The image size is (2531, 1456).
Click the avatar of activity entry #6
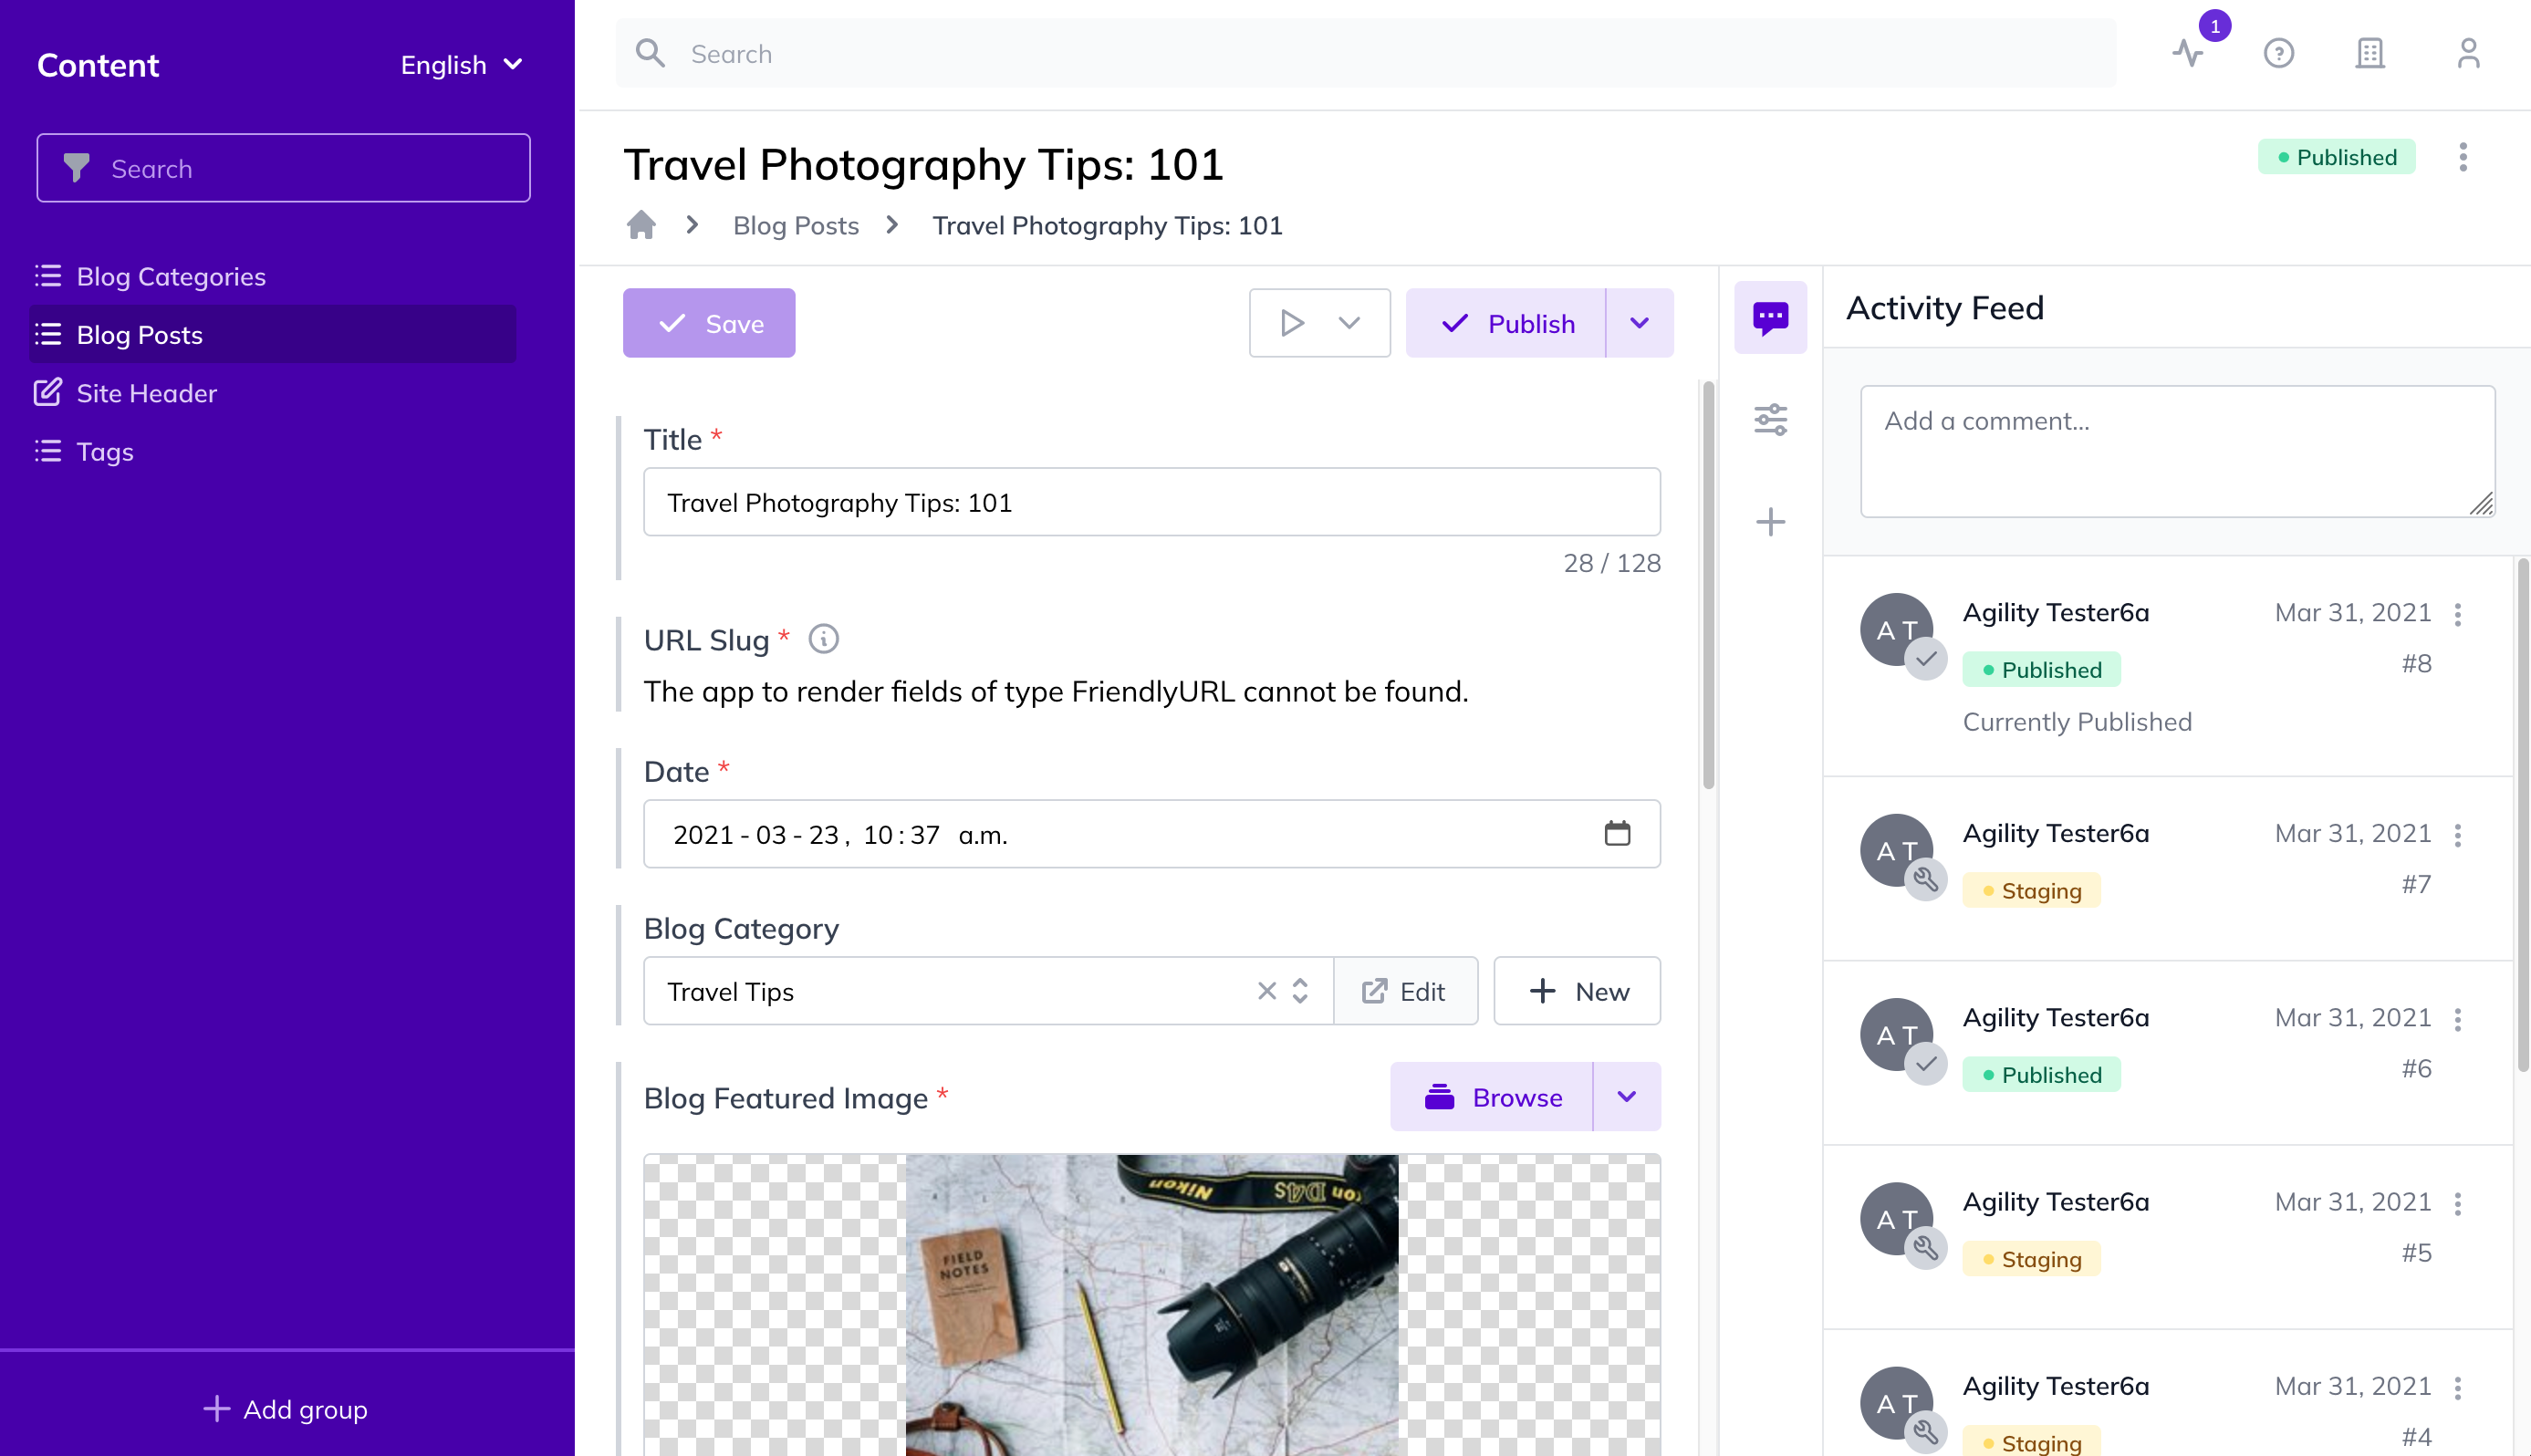[1896, 1035]
